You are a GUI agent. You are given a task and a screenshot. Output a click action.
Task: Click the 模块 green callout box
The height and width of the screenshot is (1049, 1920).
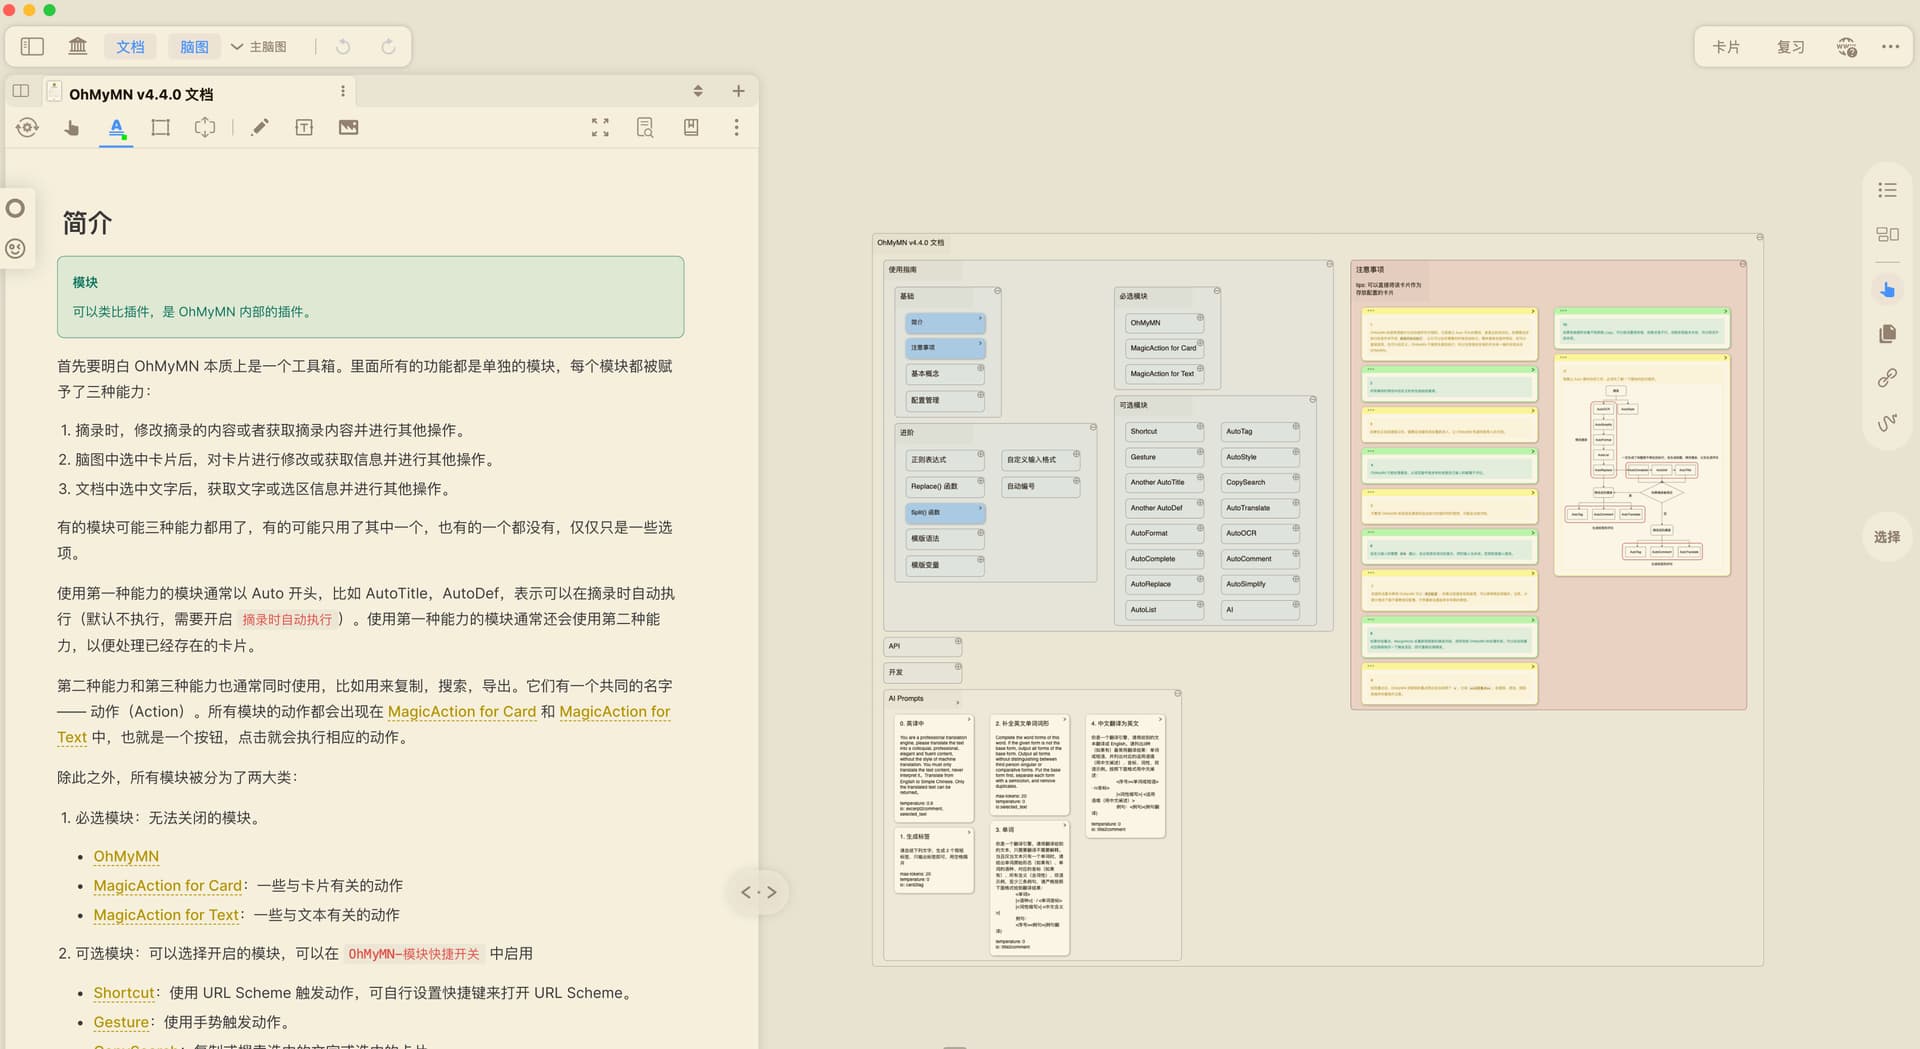click(x=370, y=297)
